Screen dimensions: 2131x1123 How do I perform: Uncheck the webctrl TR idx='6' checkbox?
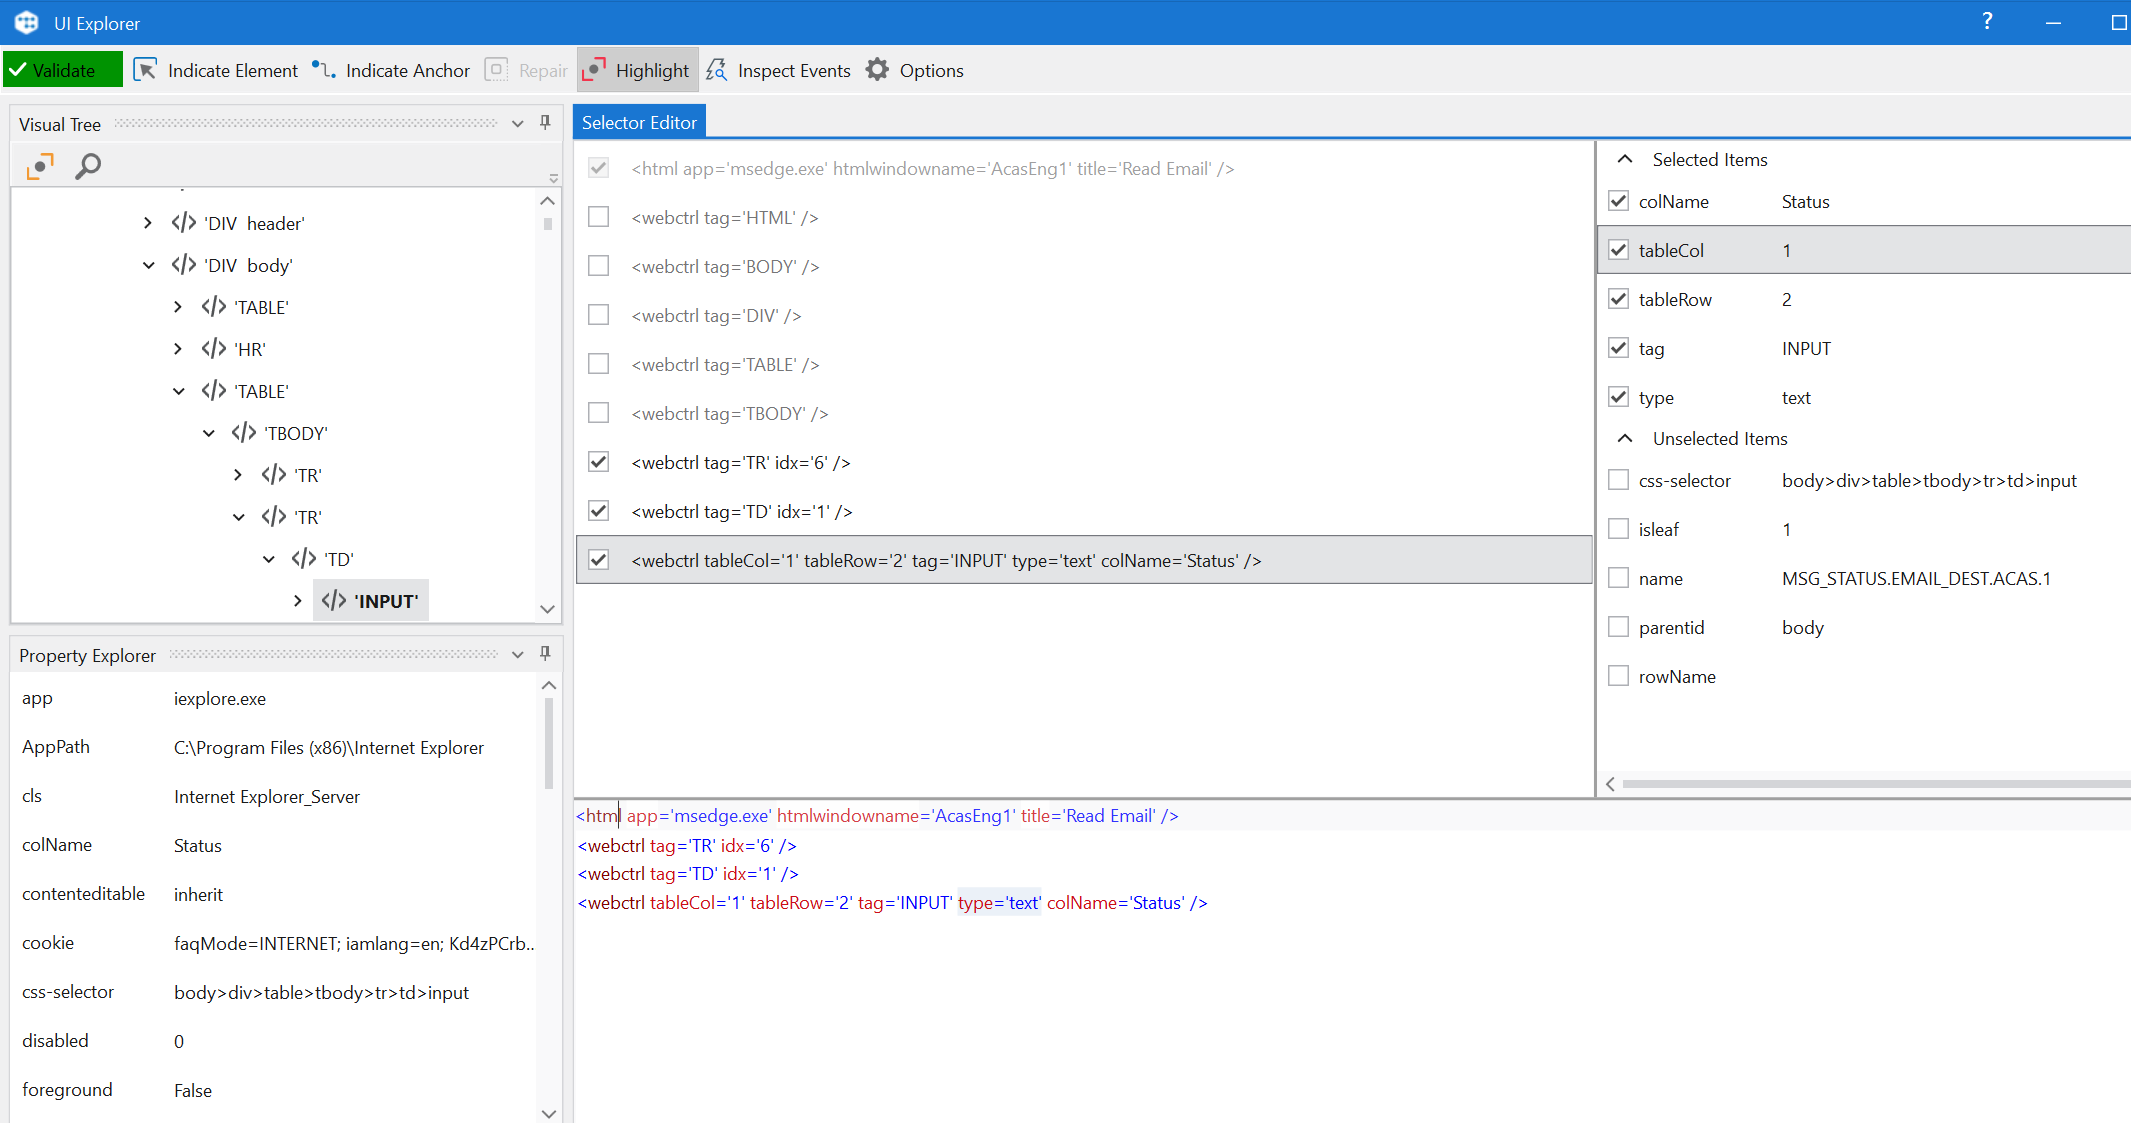pos(598,462)
